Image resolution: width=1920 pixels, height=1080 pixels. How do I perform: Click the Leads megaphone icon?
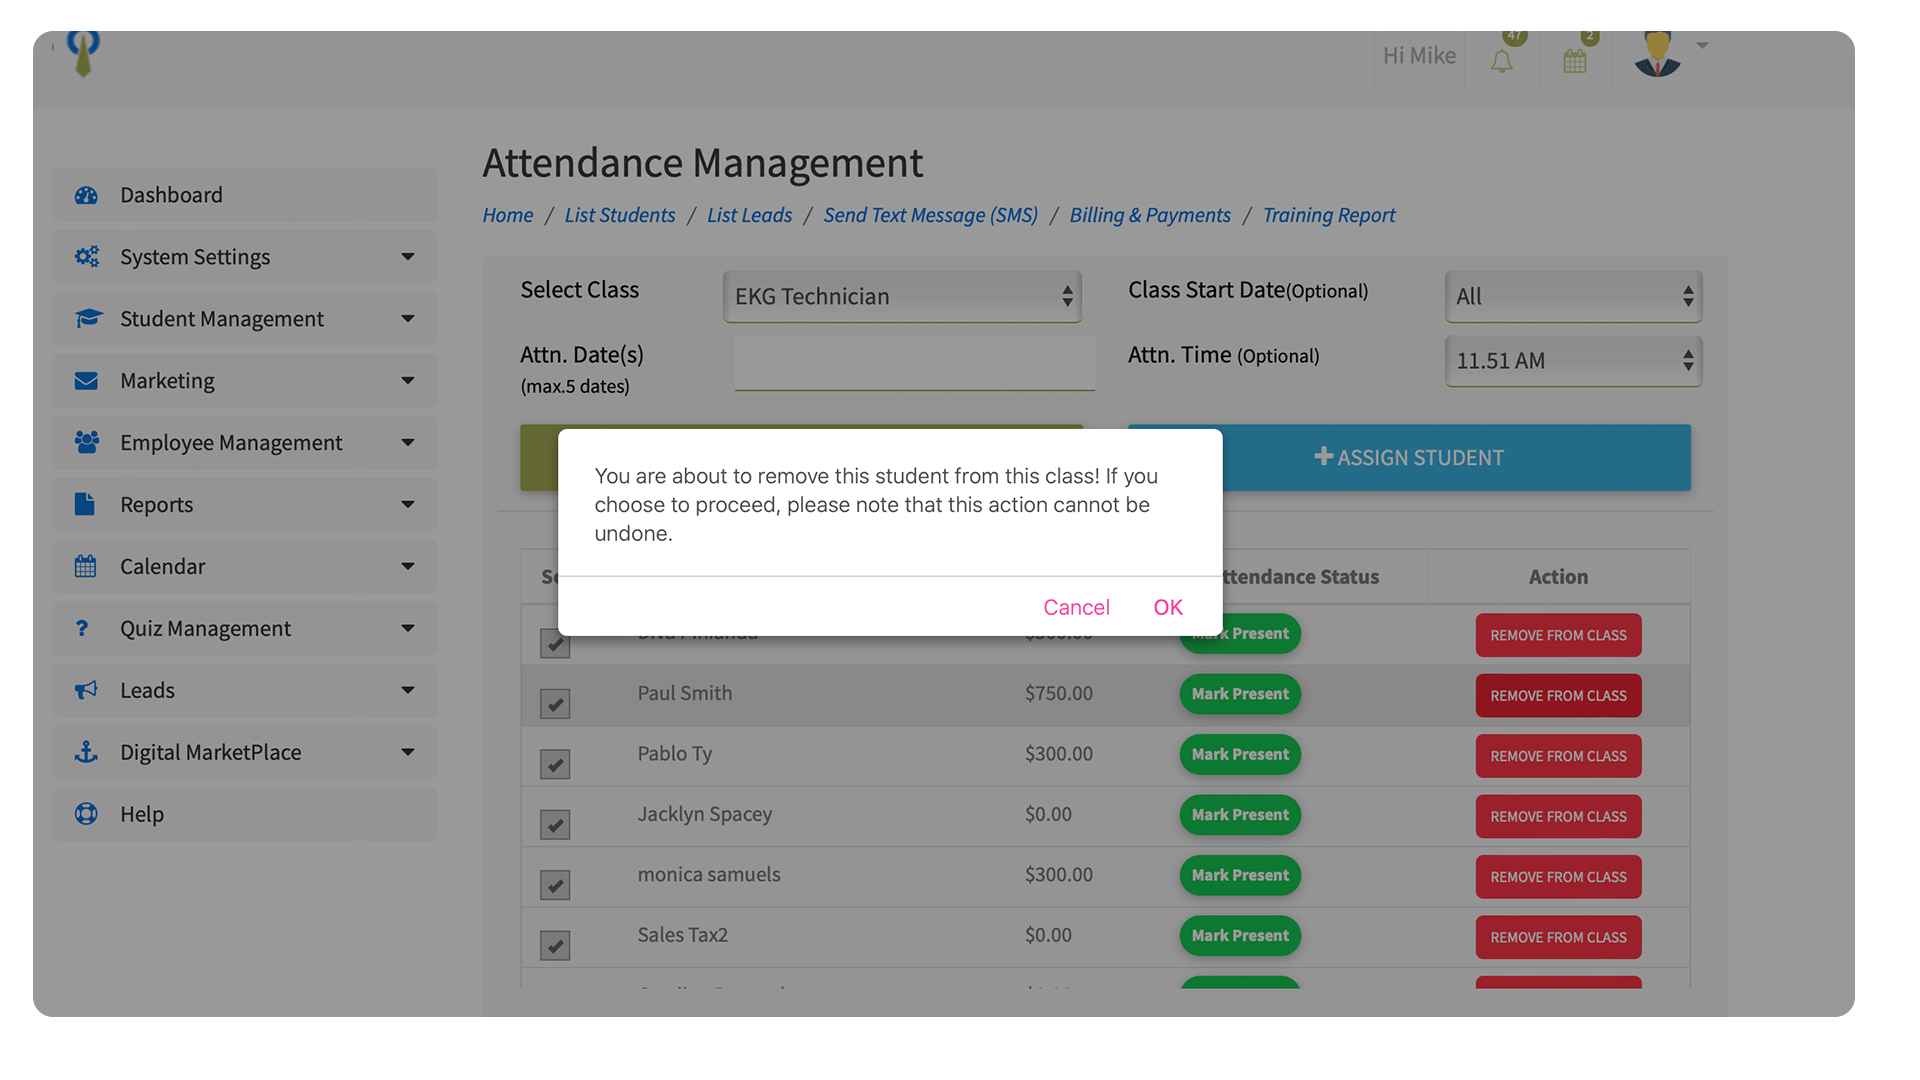tap(86, 690)
